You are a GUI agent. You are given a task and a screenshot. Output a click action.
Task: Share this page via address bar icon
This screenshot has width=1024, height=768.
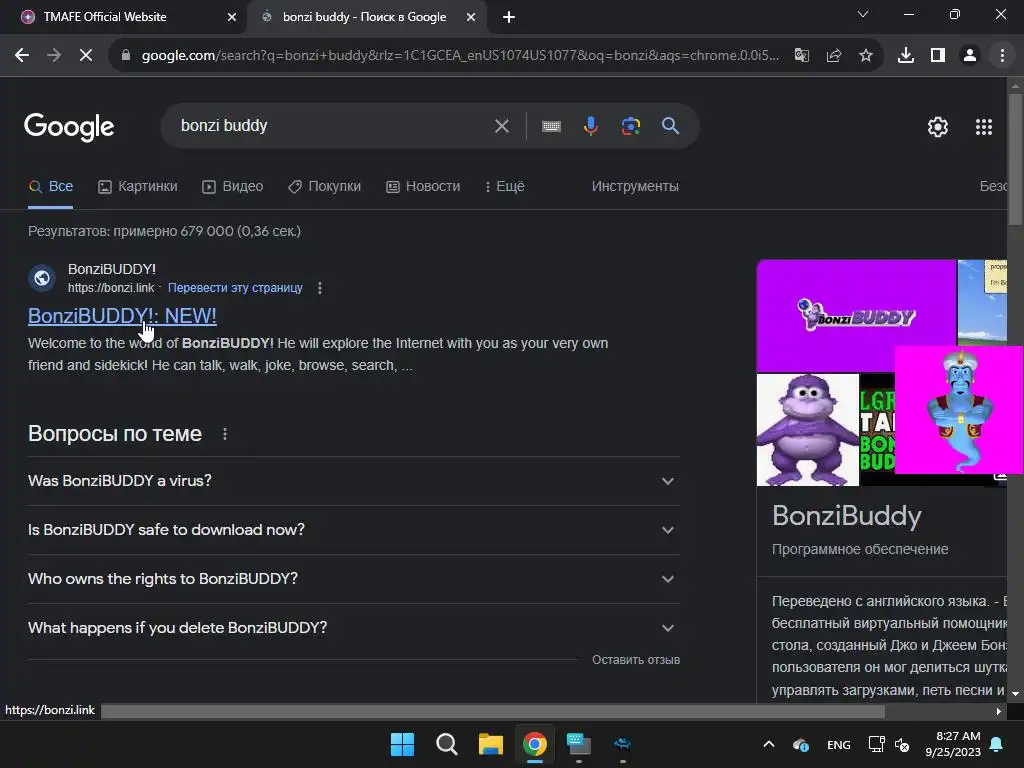point(833,56)
